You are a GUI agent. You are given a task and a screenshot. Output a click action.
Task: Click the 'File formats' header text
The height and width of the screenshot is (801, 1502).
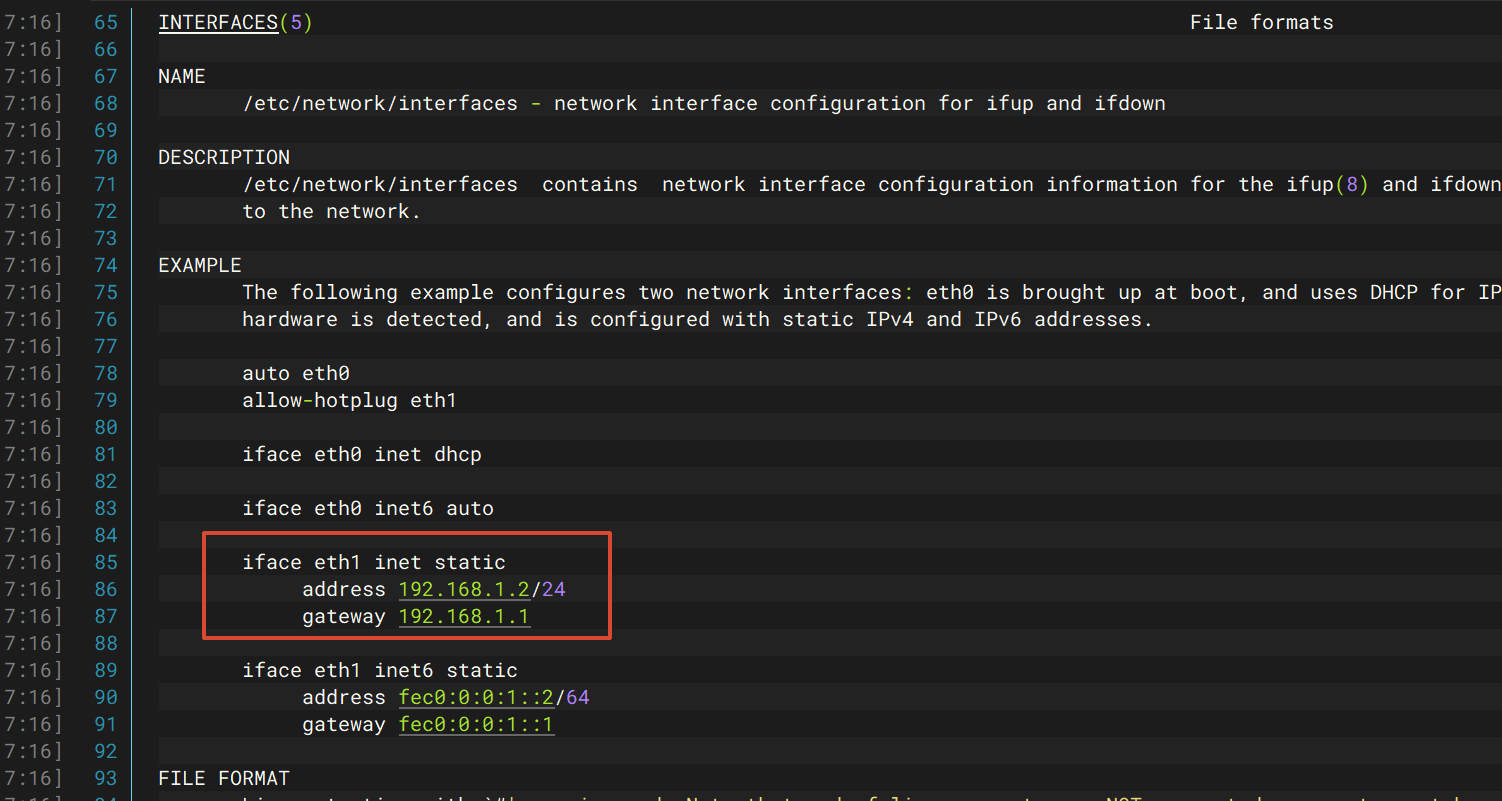pos(1261,22)
